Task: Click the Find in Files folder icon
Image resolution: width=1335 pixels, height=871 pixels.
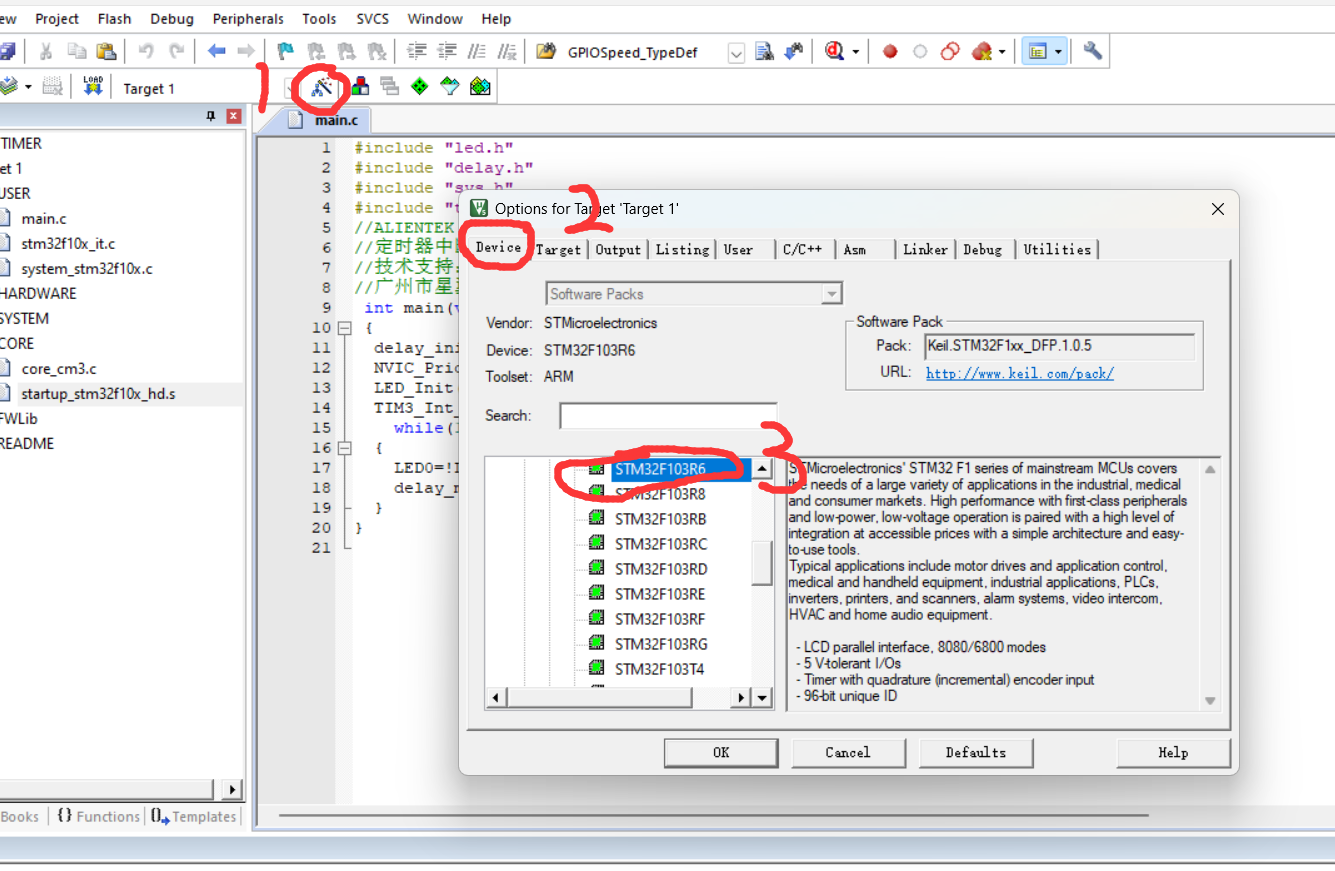Action: click(x=546, y=51)
